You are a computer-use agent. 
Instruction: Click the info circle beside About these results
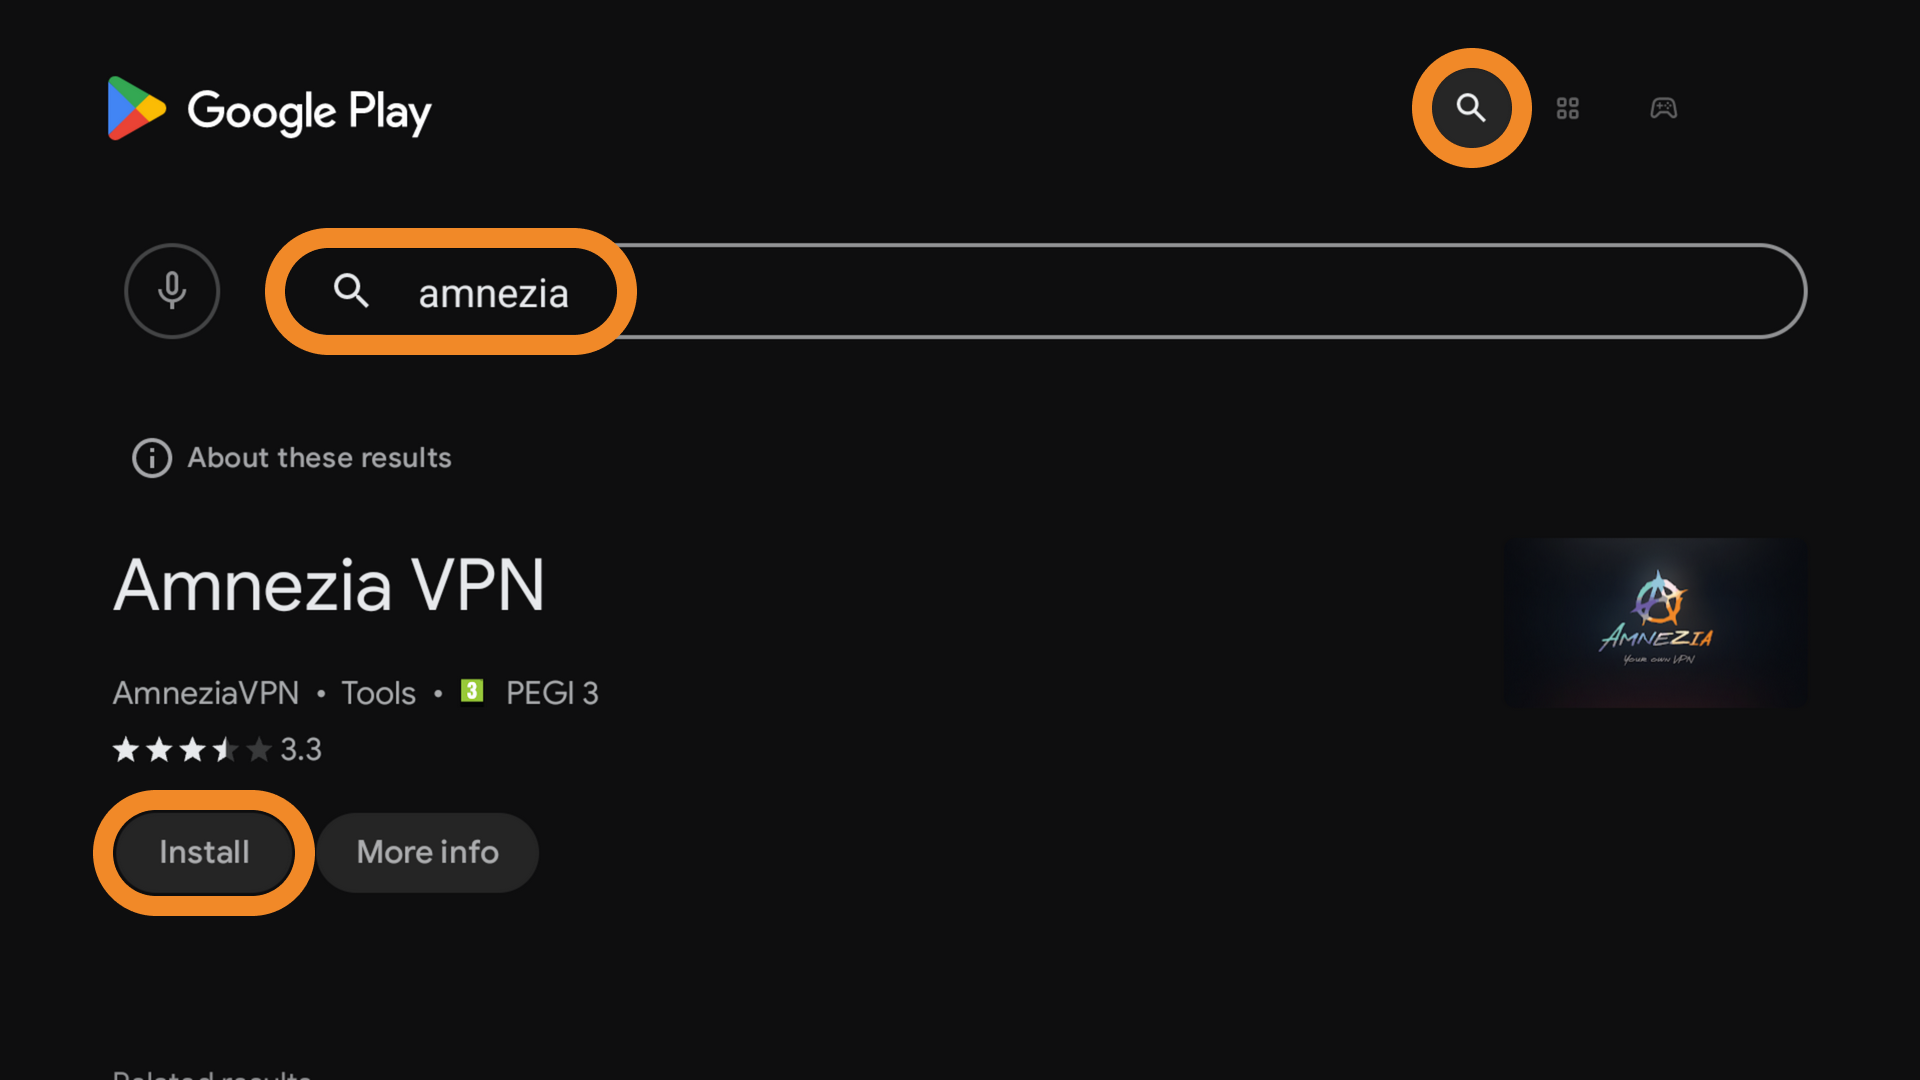tap(152, 458)
